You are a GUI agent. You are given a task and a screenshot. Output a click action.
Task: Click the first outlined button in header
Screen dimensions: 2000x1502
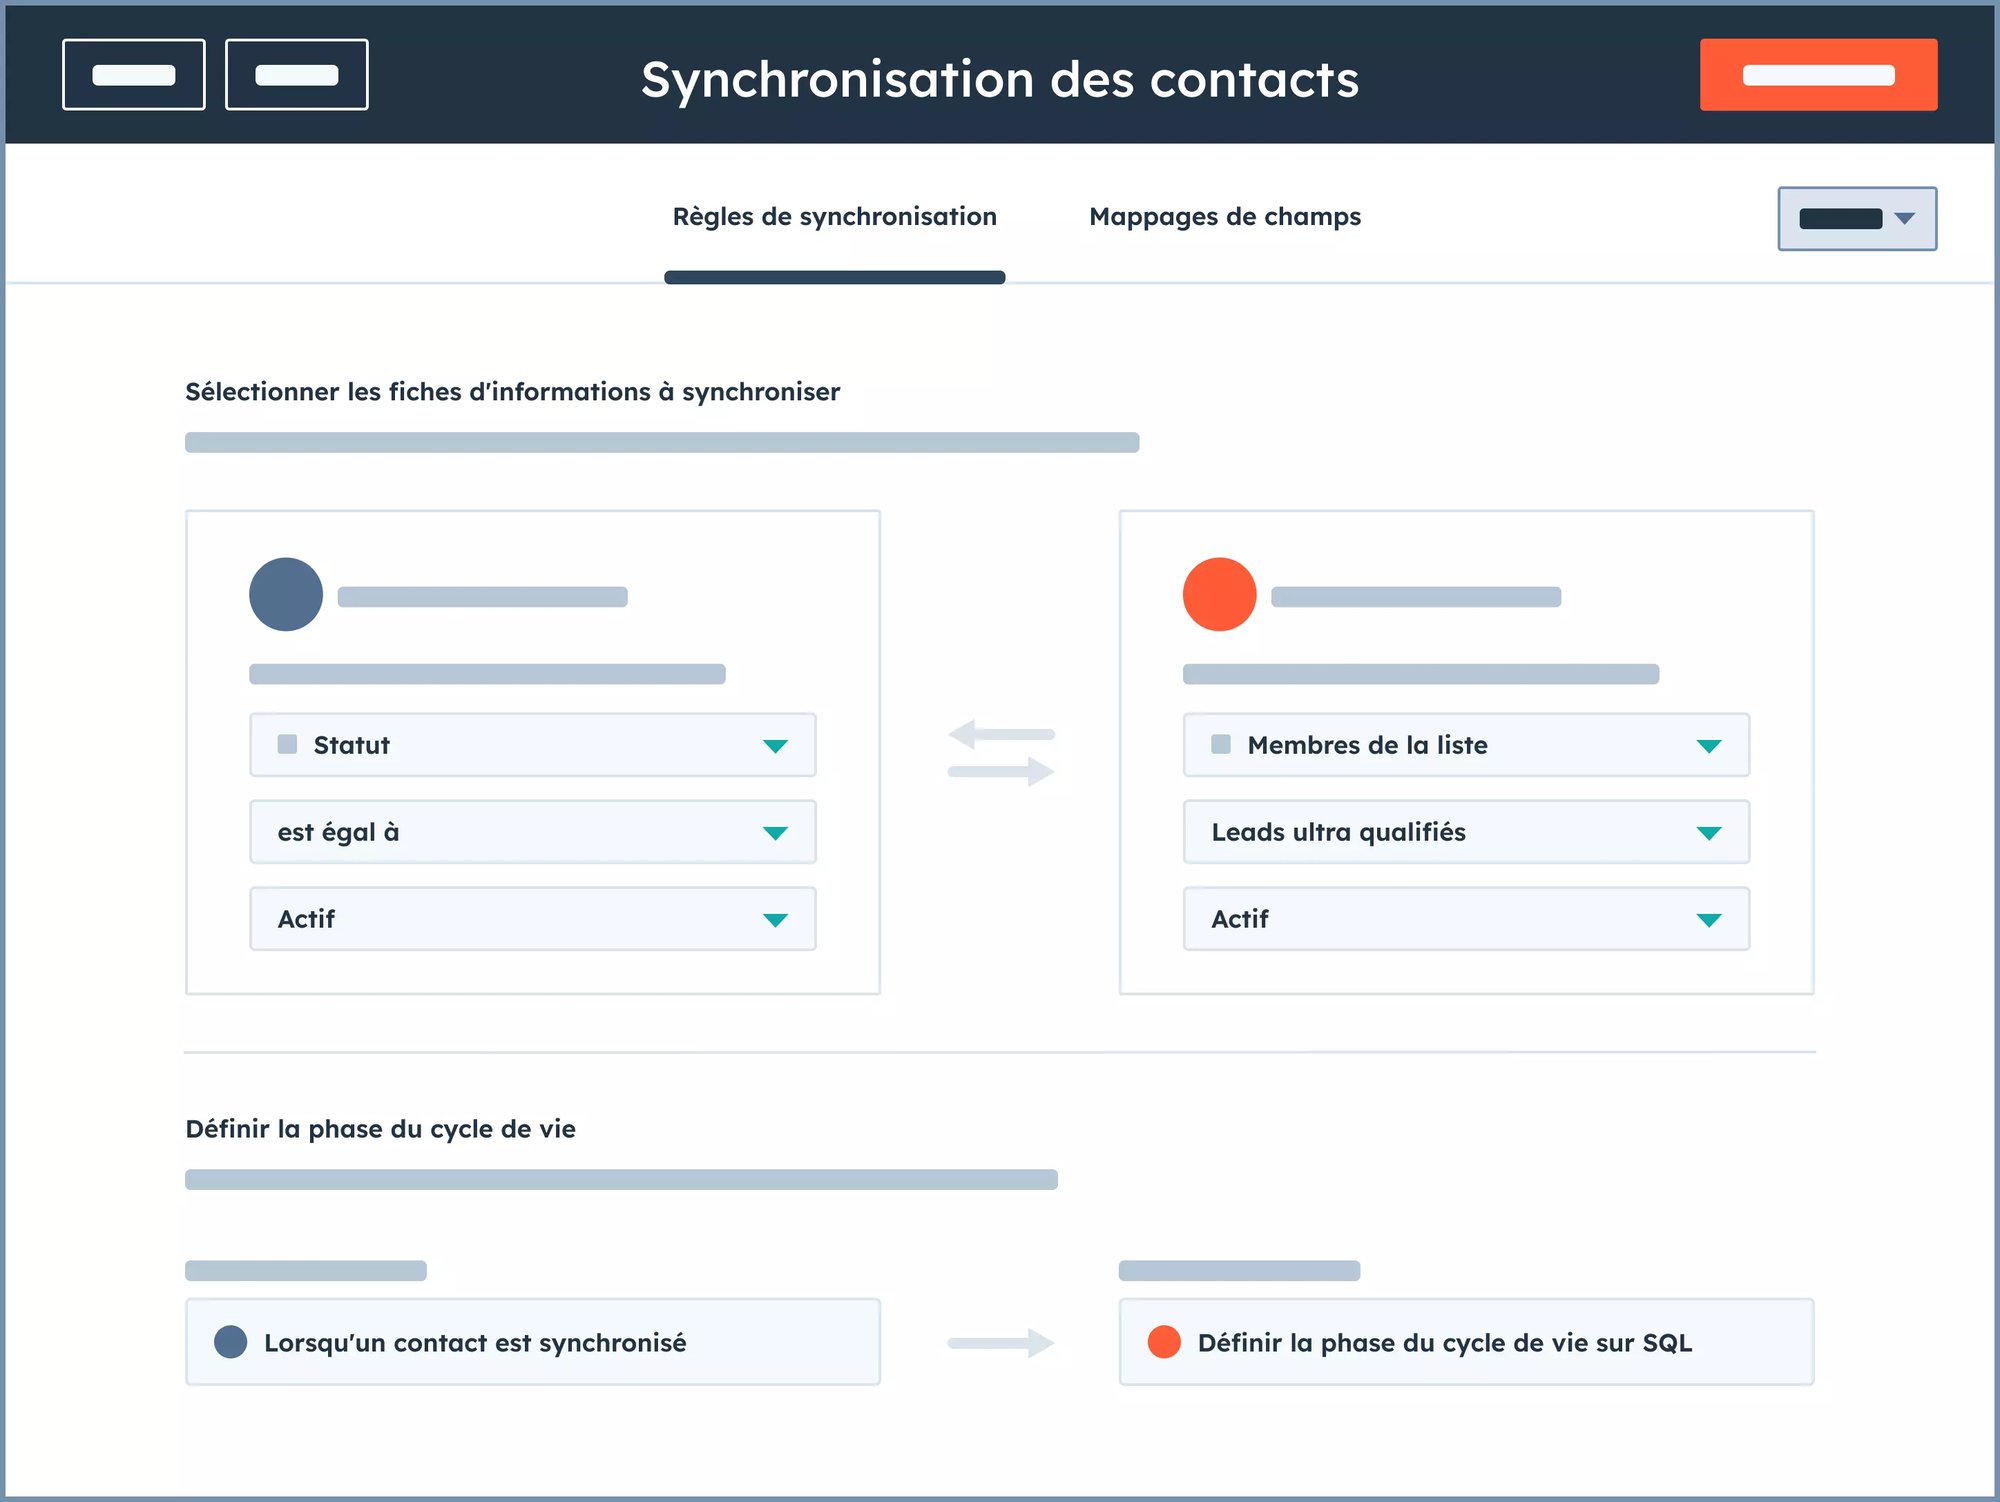pos(134,75)
